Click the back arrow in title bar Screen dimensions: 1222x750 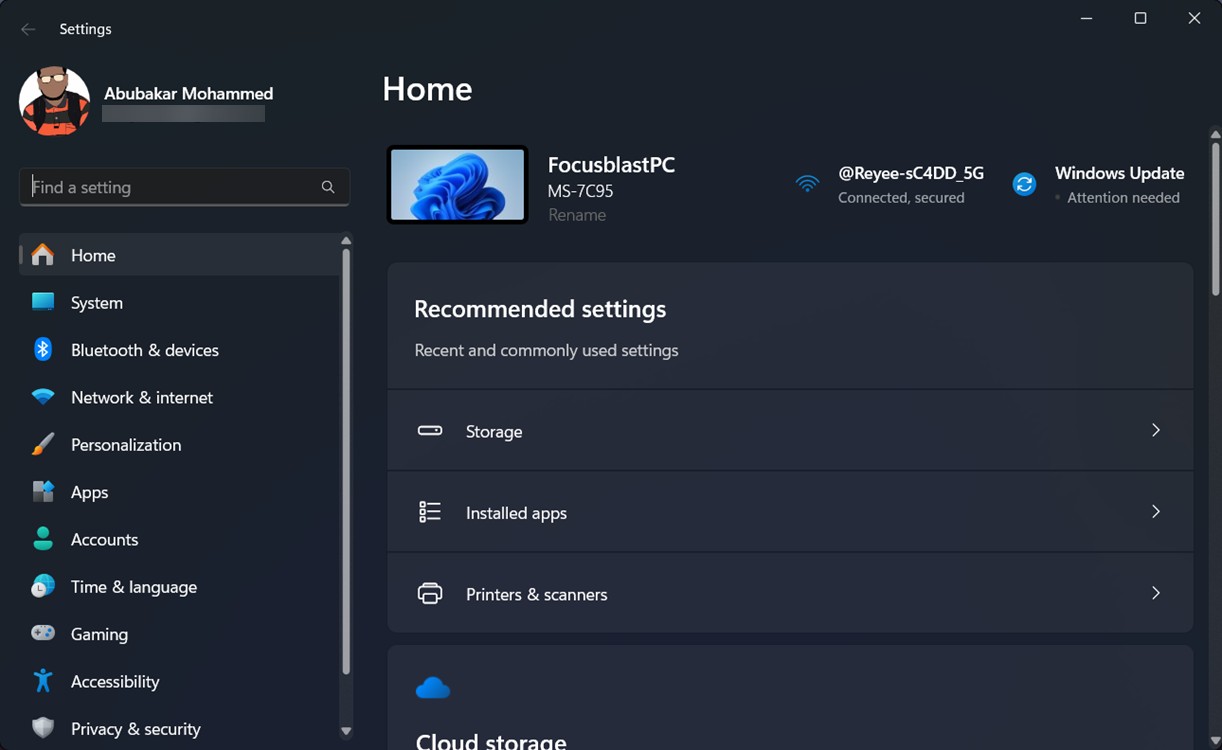click(x=28, y=29)
